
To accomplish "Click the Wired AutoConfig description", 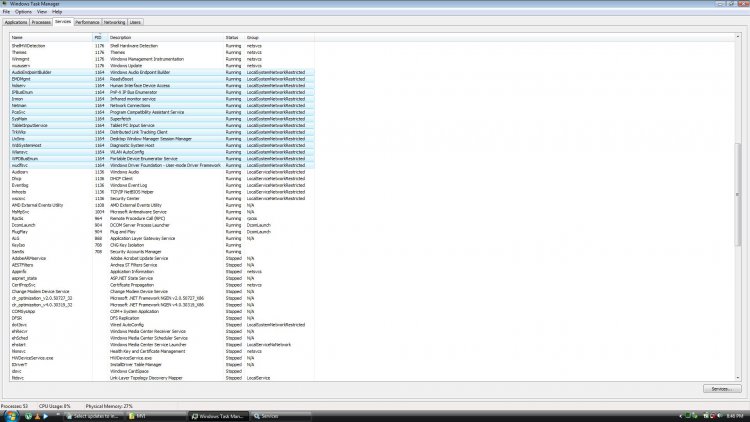I will (127, 325).
